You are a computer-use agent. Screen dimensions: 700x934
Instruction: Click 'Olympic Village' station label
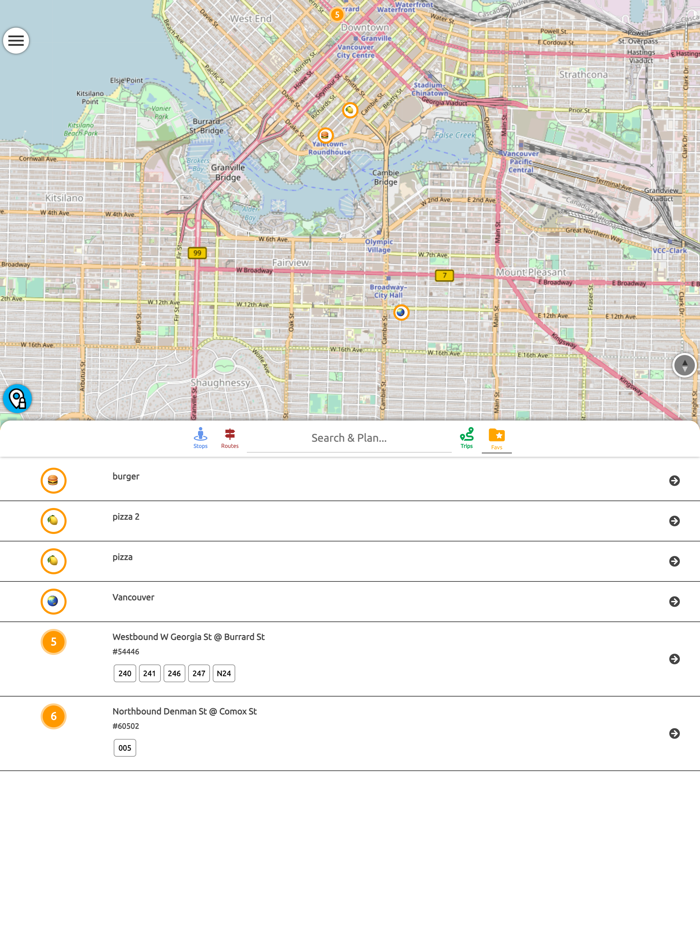tap(379, 246)
